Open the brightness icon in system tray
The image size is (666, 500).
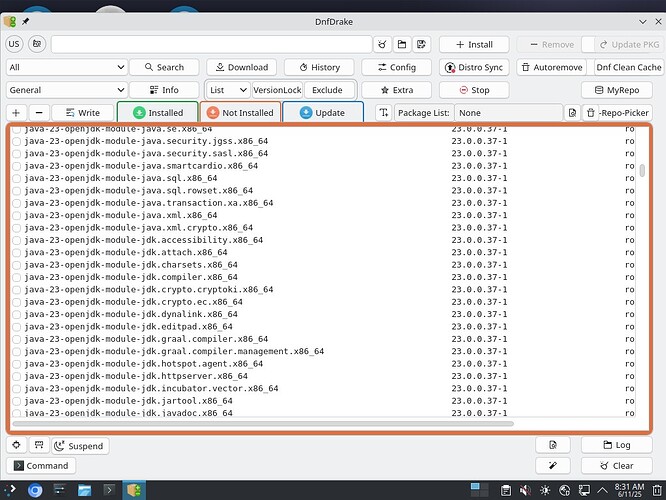545,491
